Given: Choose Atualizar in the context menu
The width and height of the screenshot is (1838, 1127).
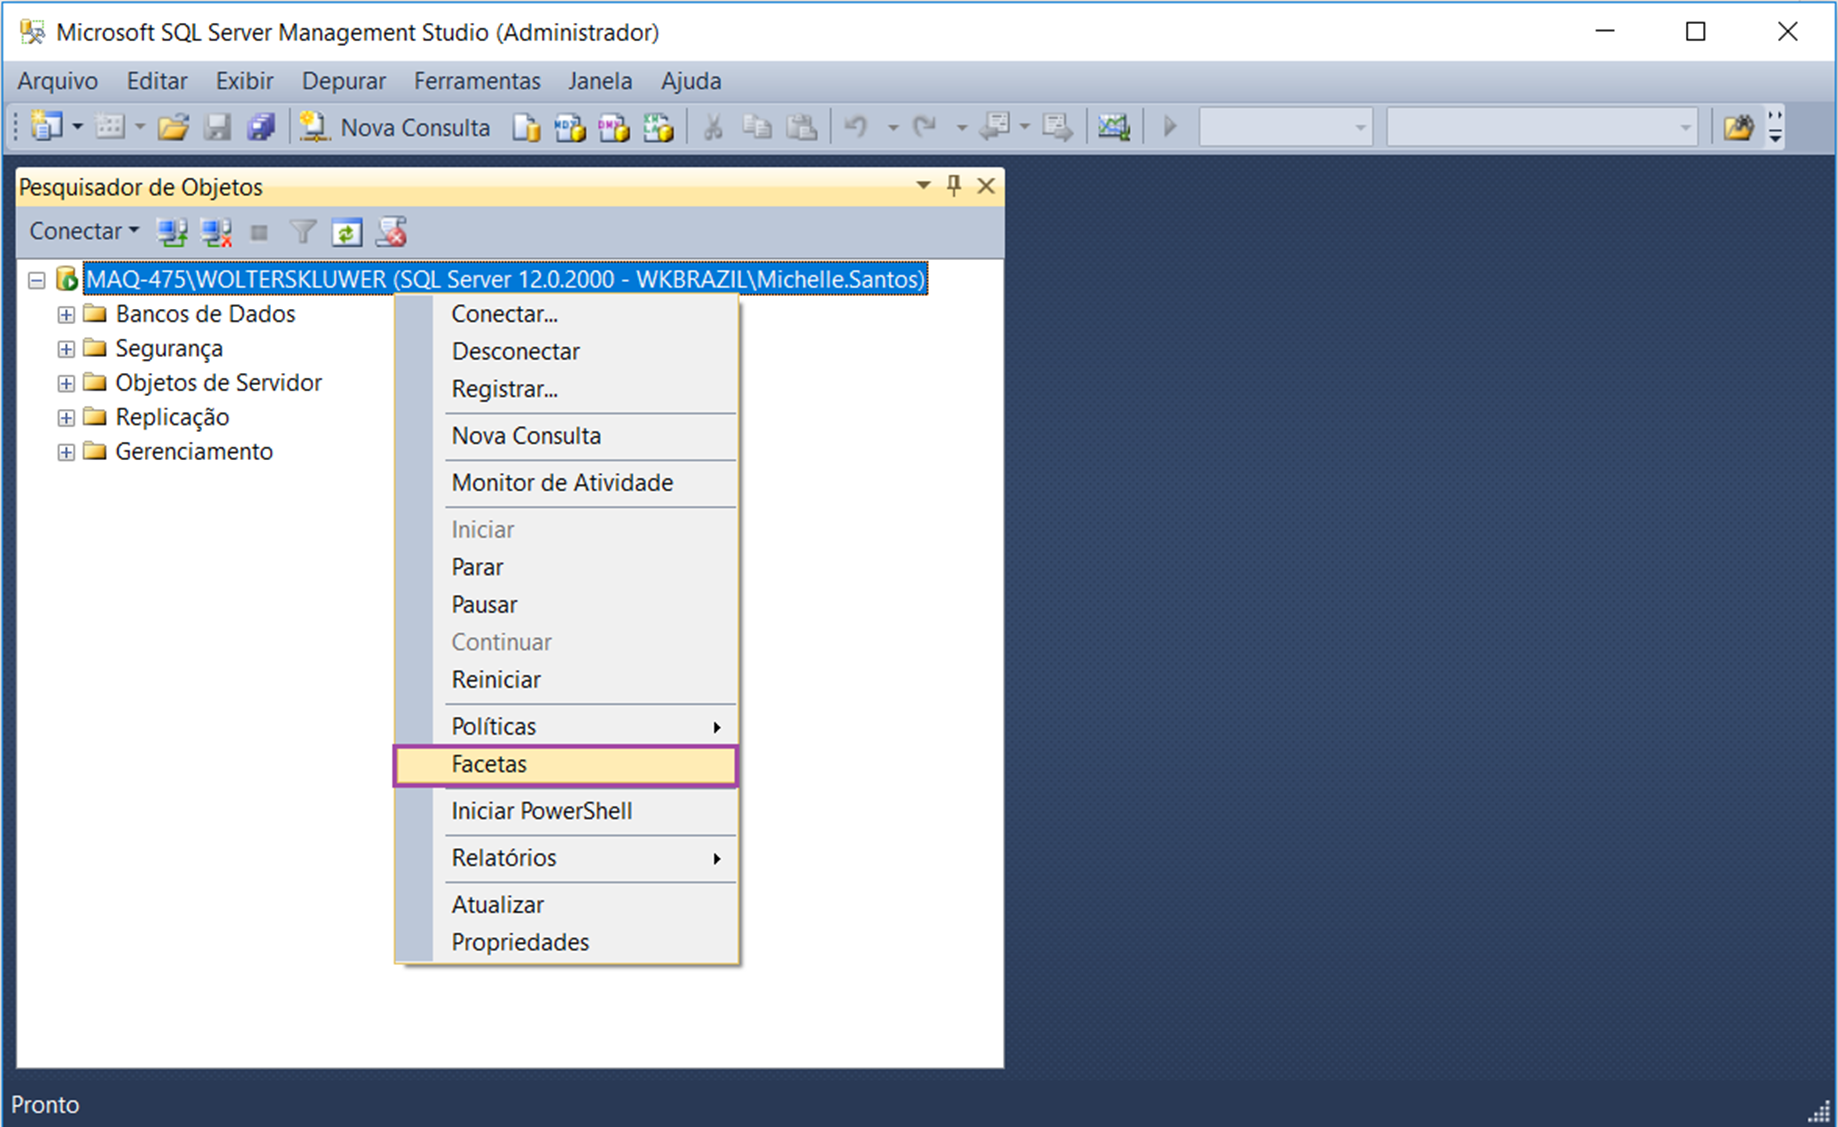Looking at the screenshot, I should coord(566,905).
